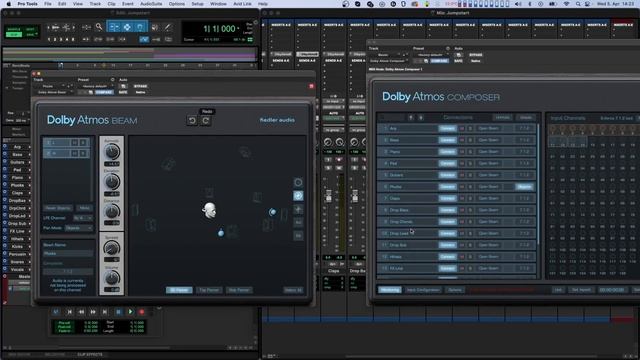The width and height of the screenshot is (640, 360).
Task: Select the Selector tool in Edit toolbar
Action: click(127, 27)
